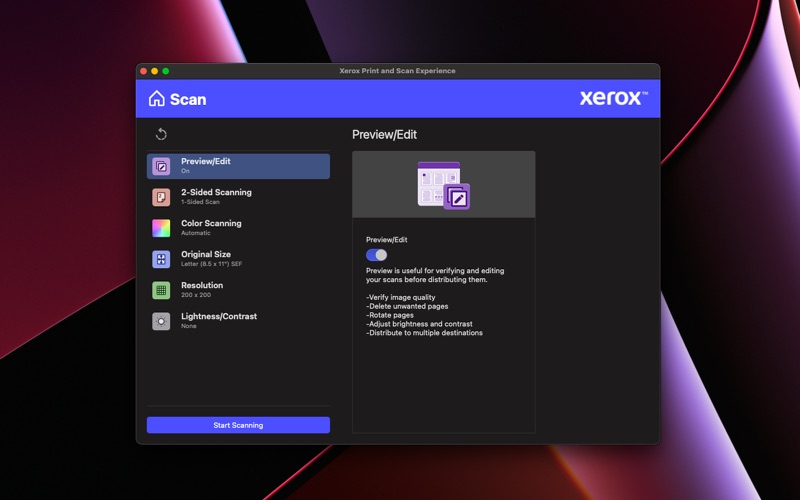Click the "None" value under Lightness/Contrast
This screenshot has height=500, width=800.
tap(189, 326)
